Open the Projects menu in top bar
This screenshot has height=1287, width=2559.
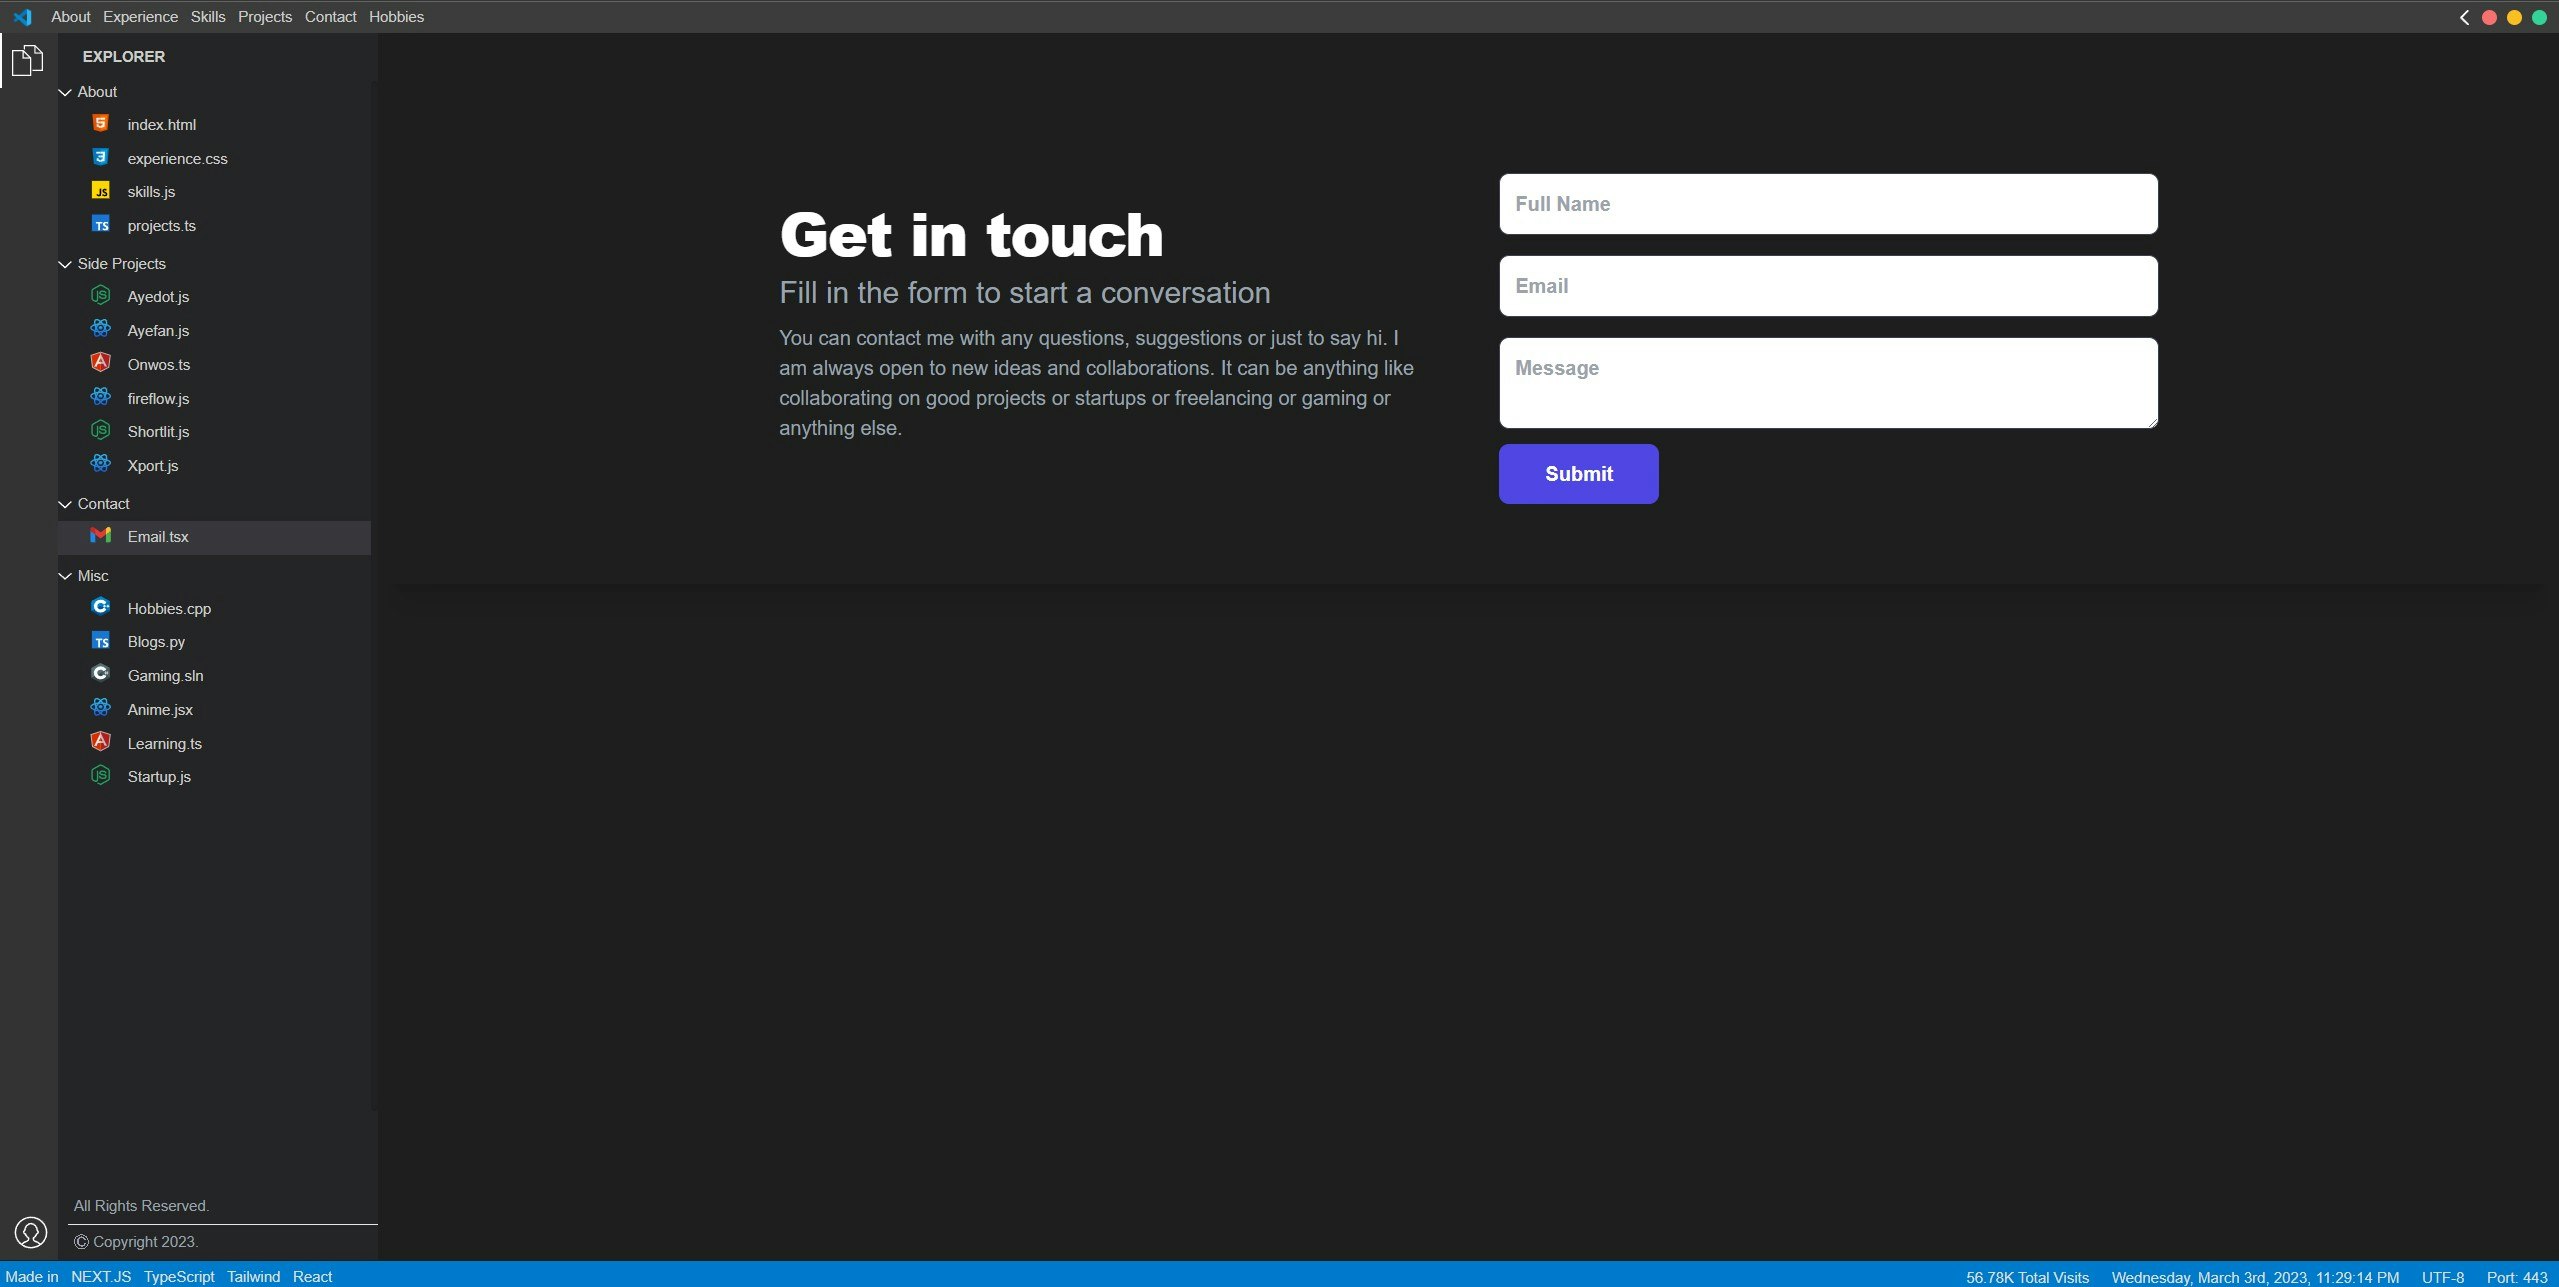point(265,17)
